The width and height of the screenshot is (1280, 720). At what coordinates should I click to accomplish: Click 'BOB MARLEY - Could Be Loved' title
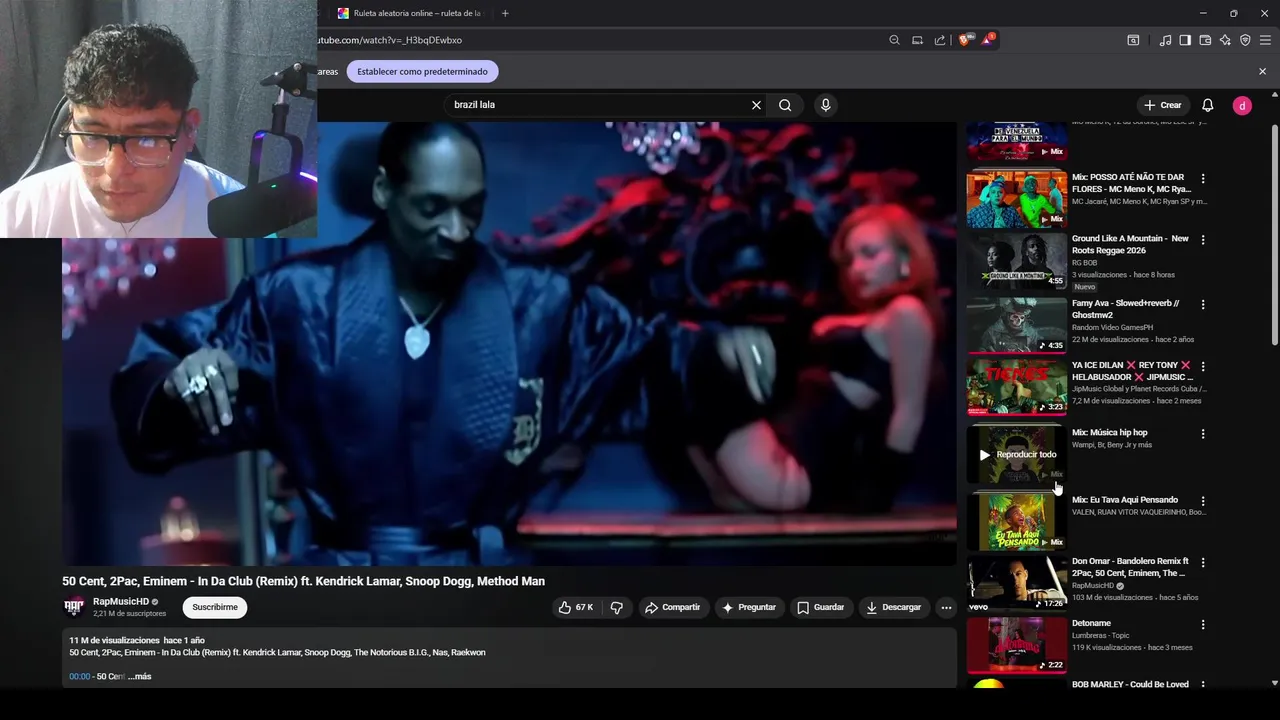coord(1130,685)
